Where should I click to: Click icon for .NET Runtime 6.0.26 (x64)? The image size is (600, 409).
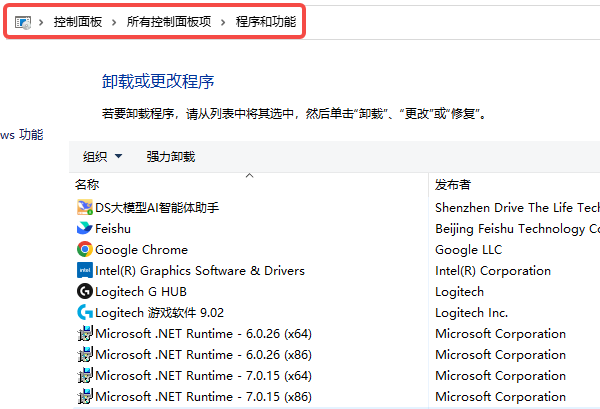(84, 334)
